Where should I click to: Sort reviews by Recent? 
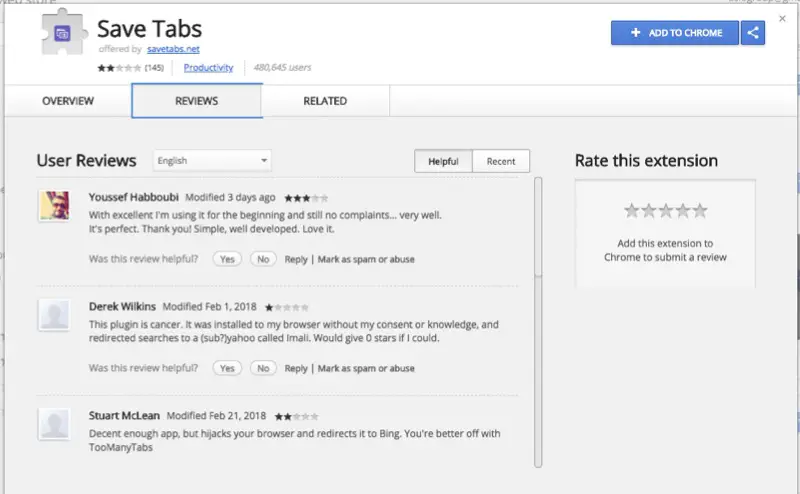[501, 161]
